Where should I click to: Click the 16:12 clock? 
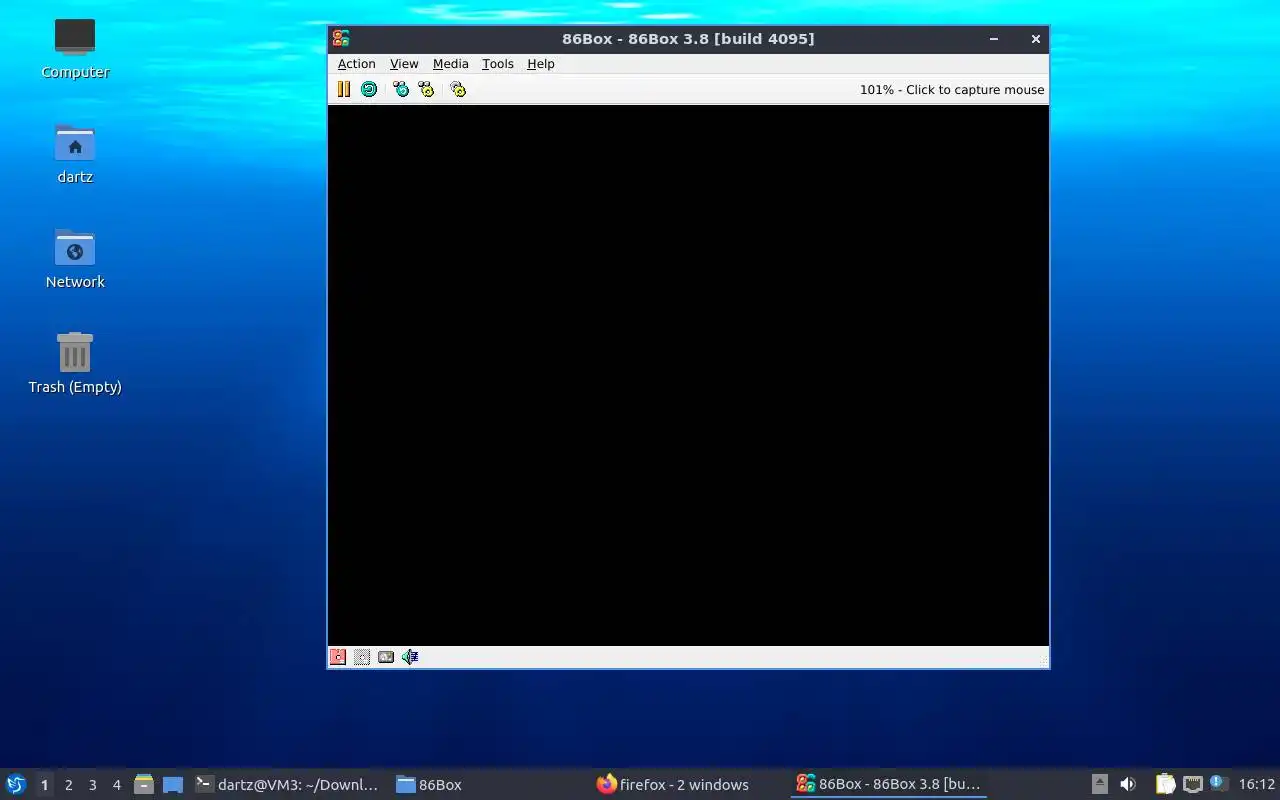point(1256,784)
